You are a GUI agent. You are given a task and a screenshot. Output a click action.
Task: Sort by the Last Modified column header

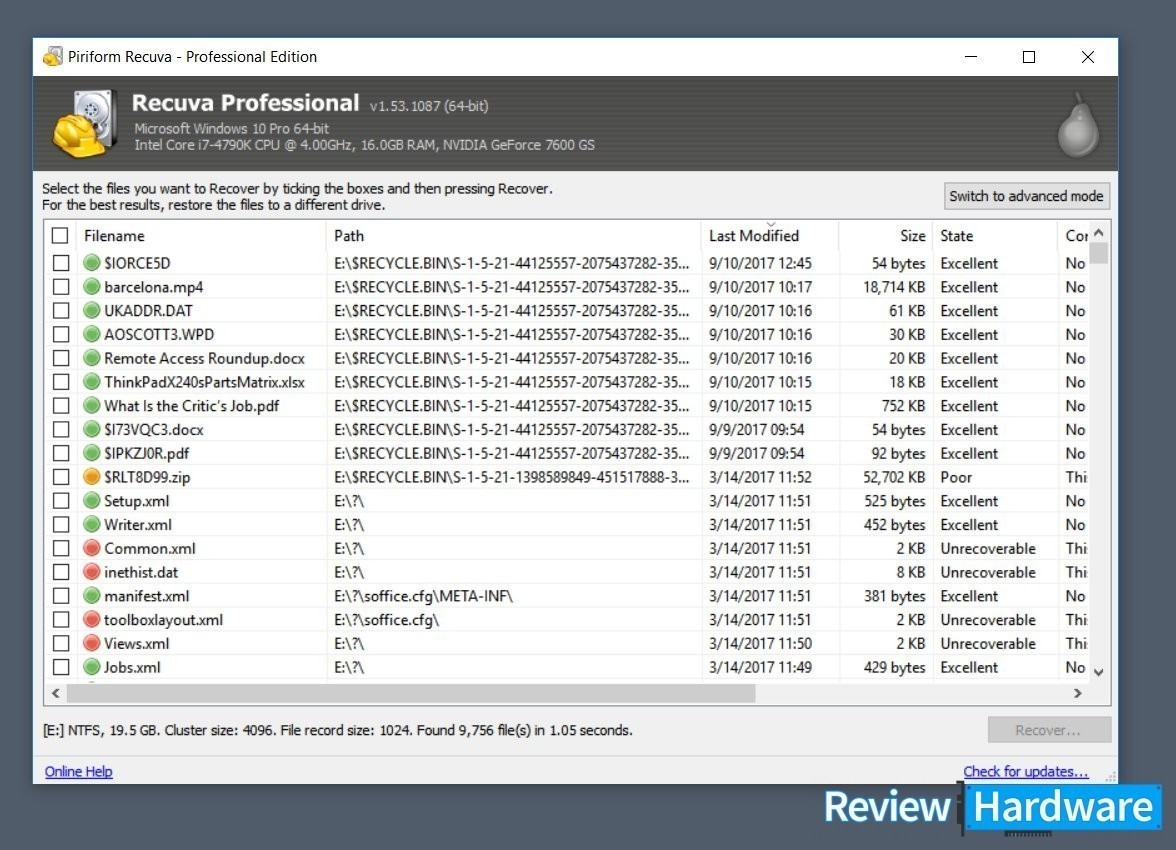click(770, 236)
